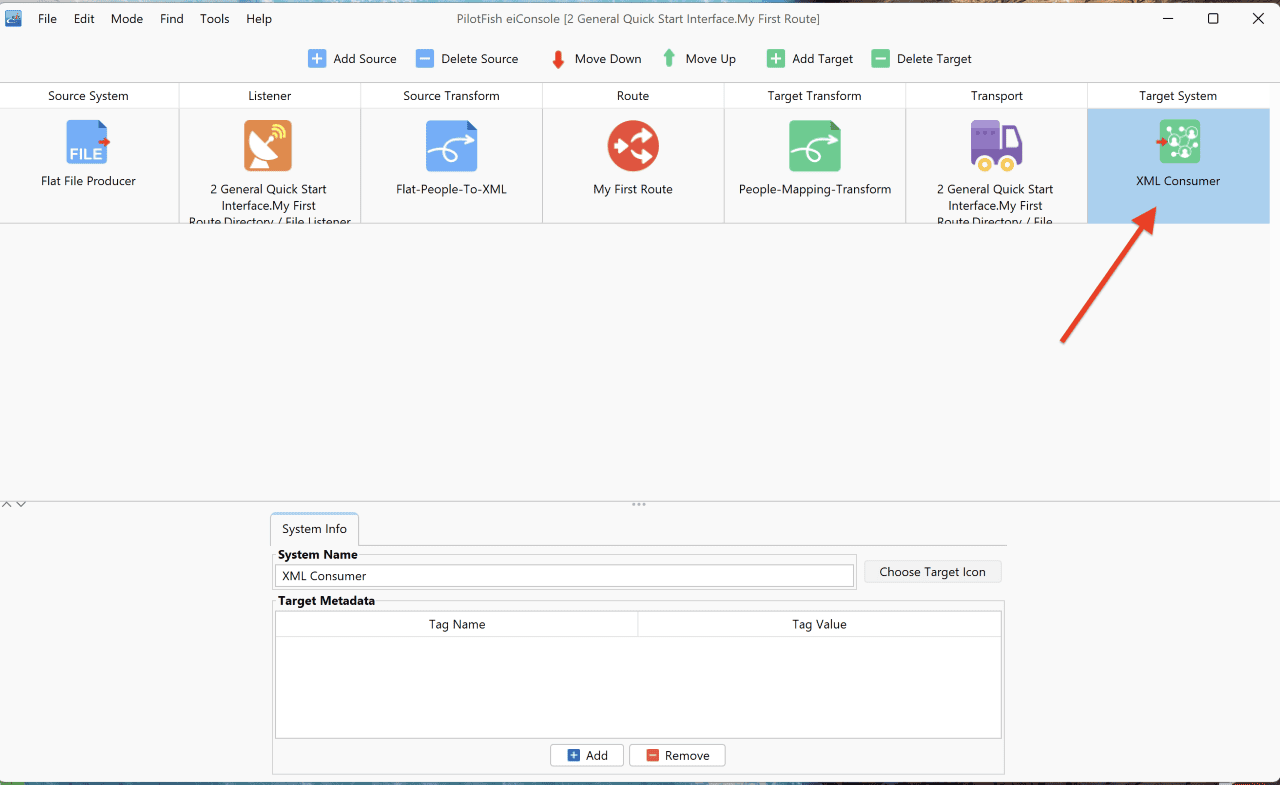This screenshot has width=1280, height=785.
Task: Click the Add Source toolbar button
Action: tap(352, 59)
